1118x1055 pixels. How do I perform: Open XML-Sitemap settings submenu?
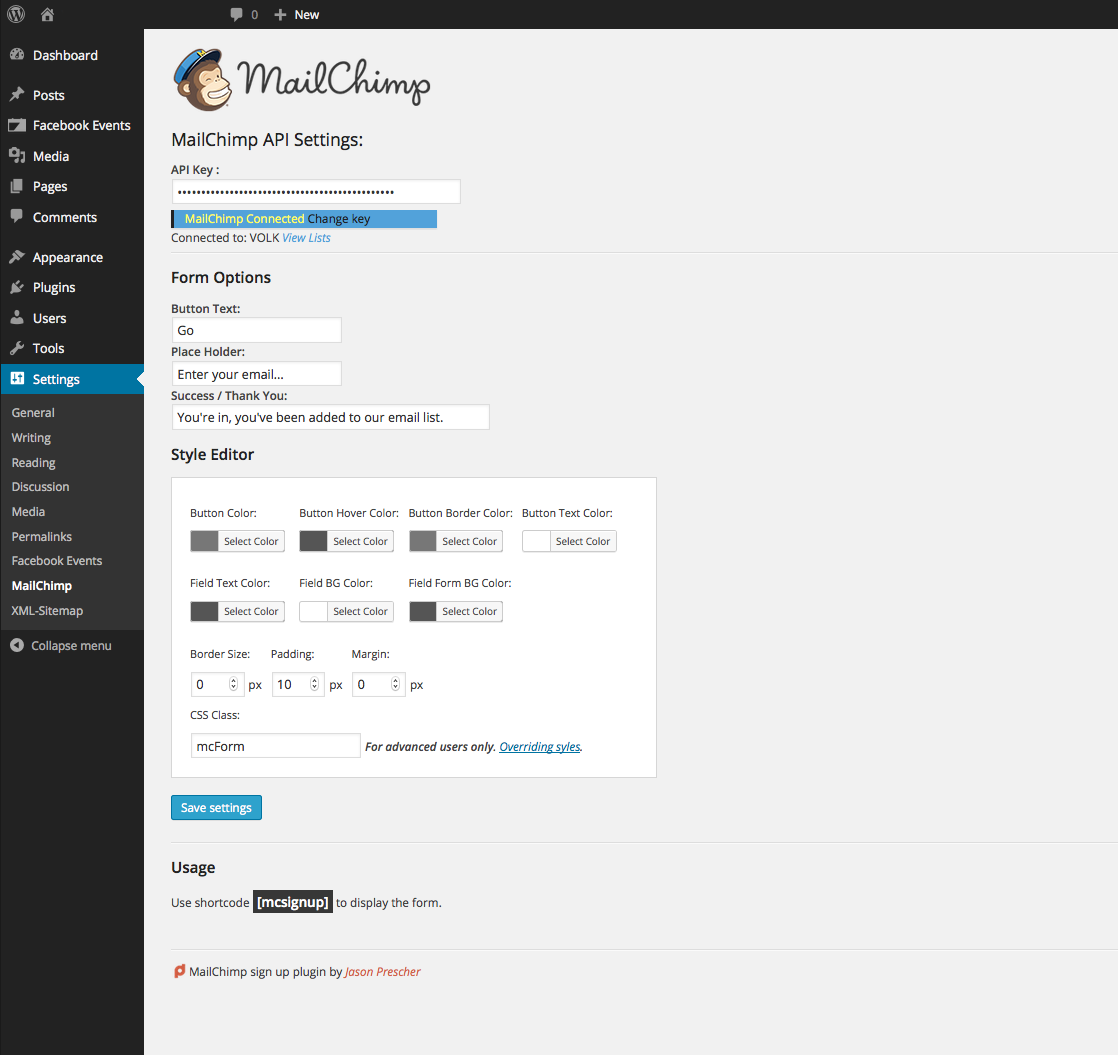pyautogui.click(x=47, y=611)
